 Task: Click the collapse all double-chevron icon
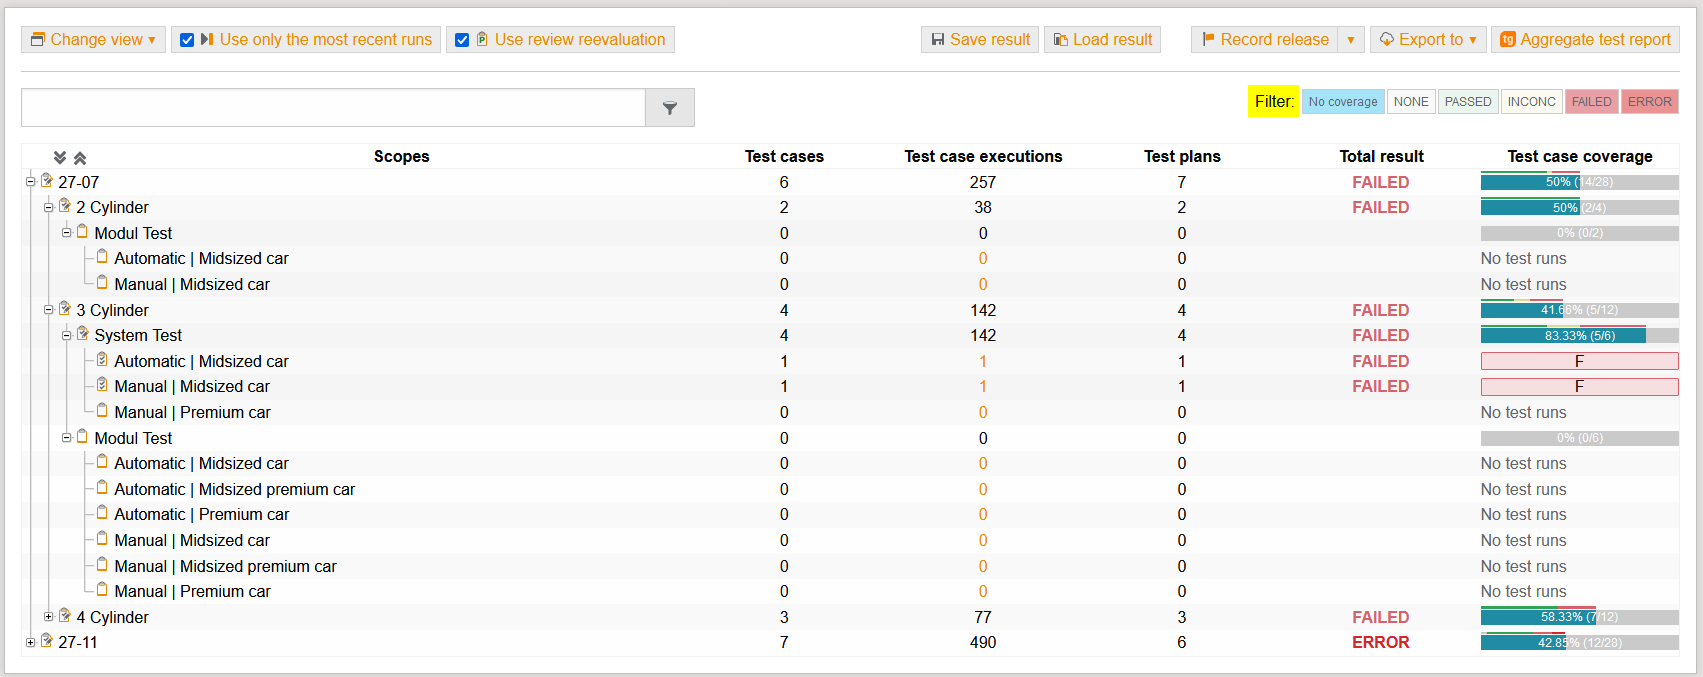(x=80, y=158)
